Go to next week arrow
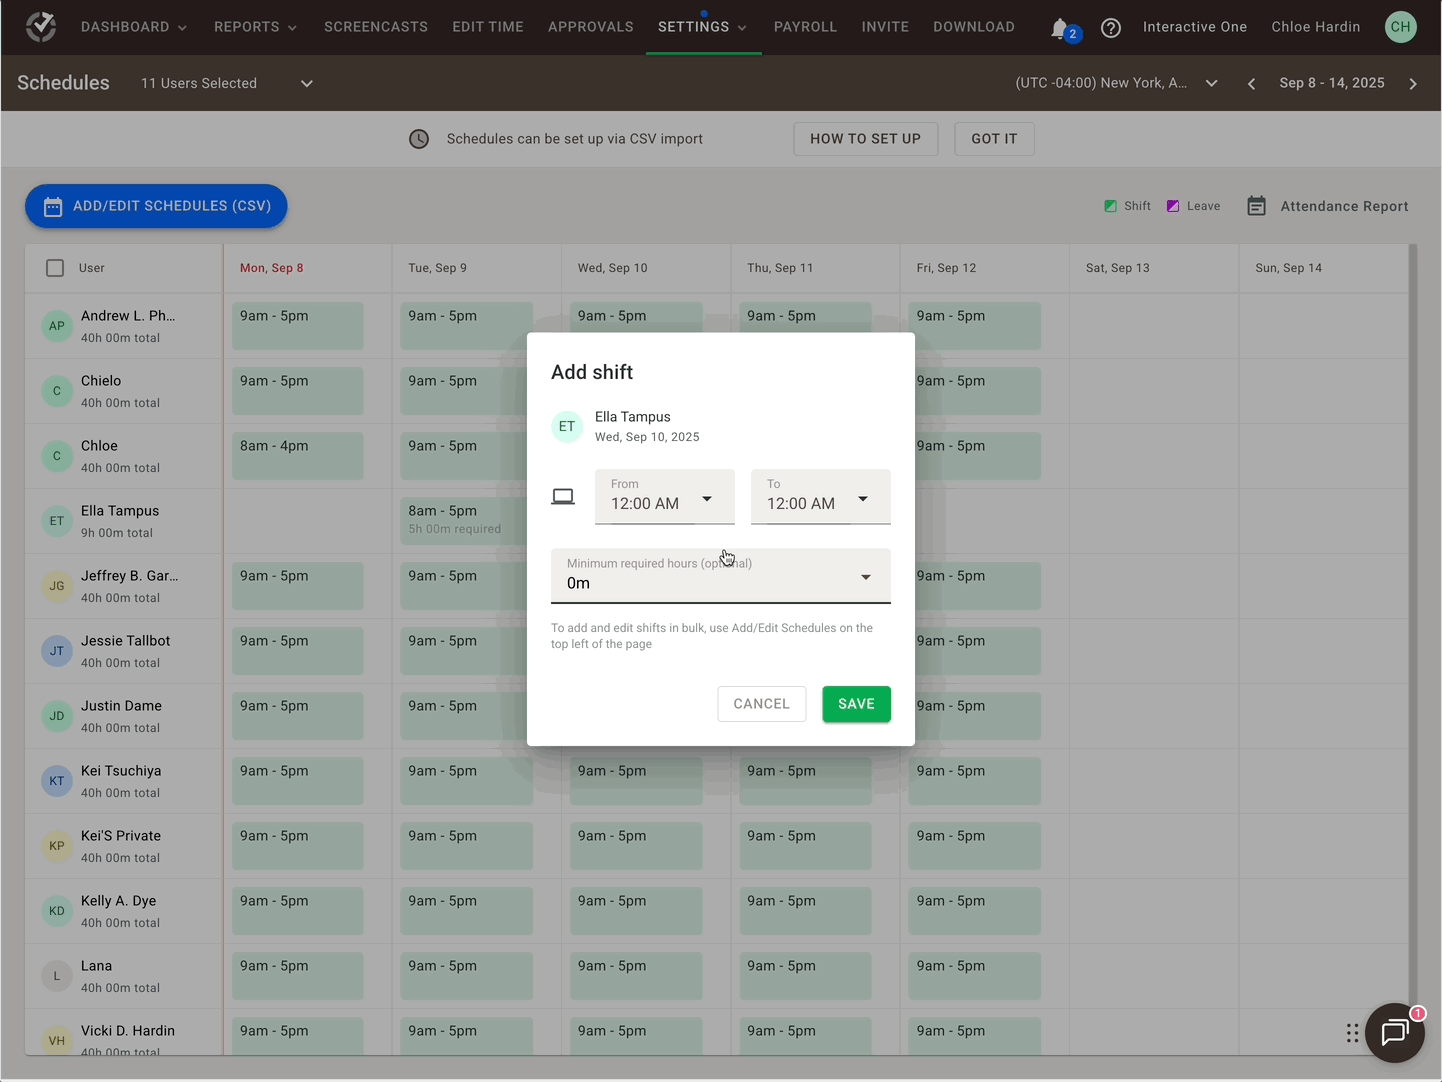Viewport: 1442px width, 1082px height. [1413, 84]
